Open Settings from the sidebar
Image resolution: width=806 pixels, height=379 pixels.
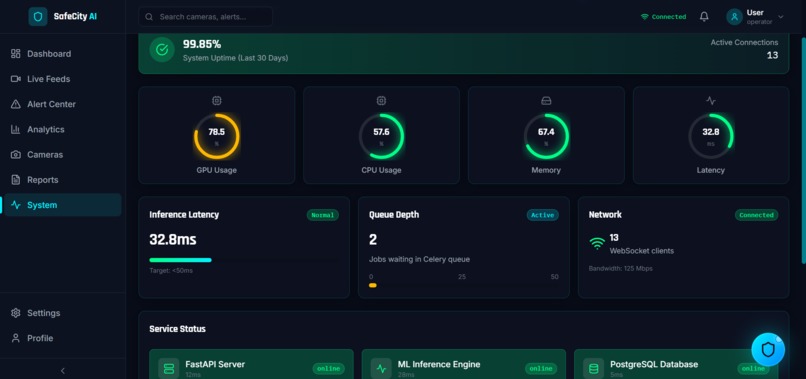pos(63,313)
